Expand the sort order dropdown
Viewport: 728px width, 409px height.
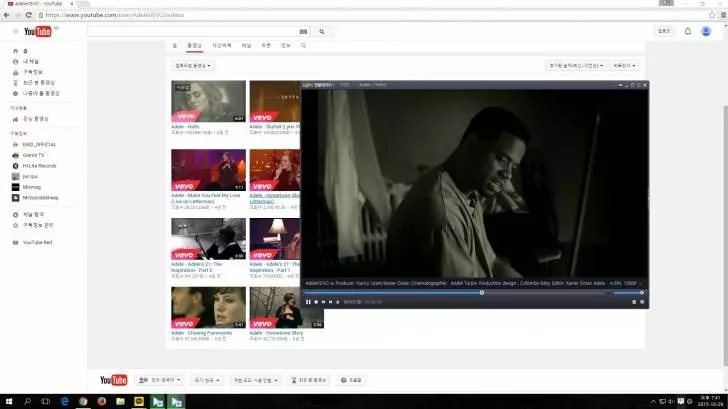click(x=576, y=66)
